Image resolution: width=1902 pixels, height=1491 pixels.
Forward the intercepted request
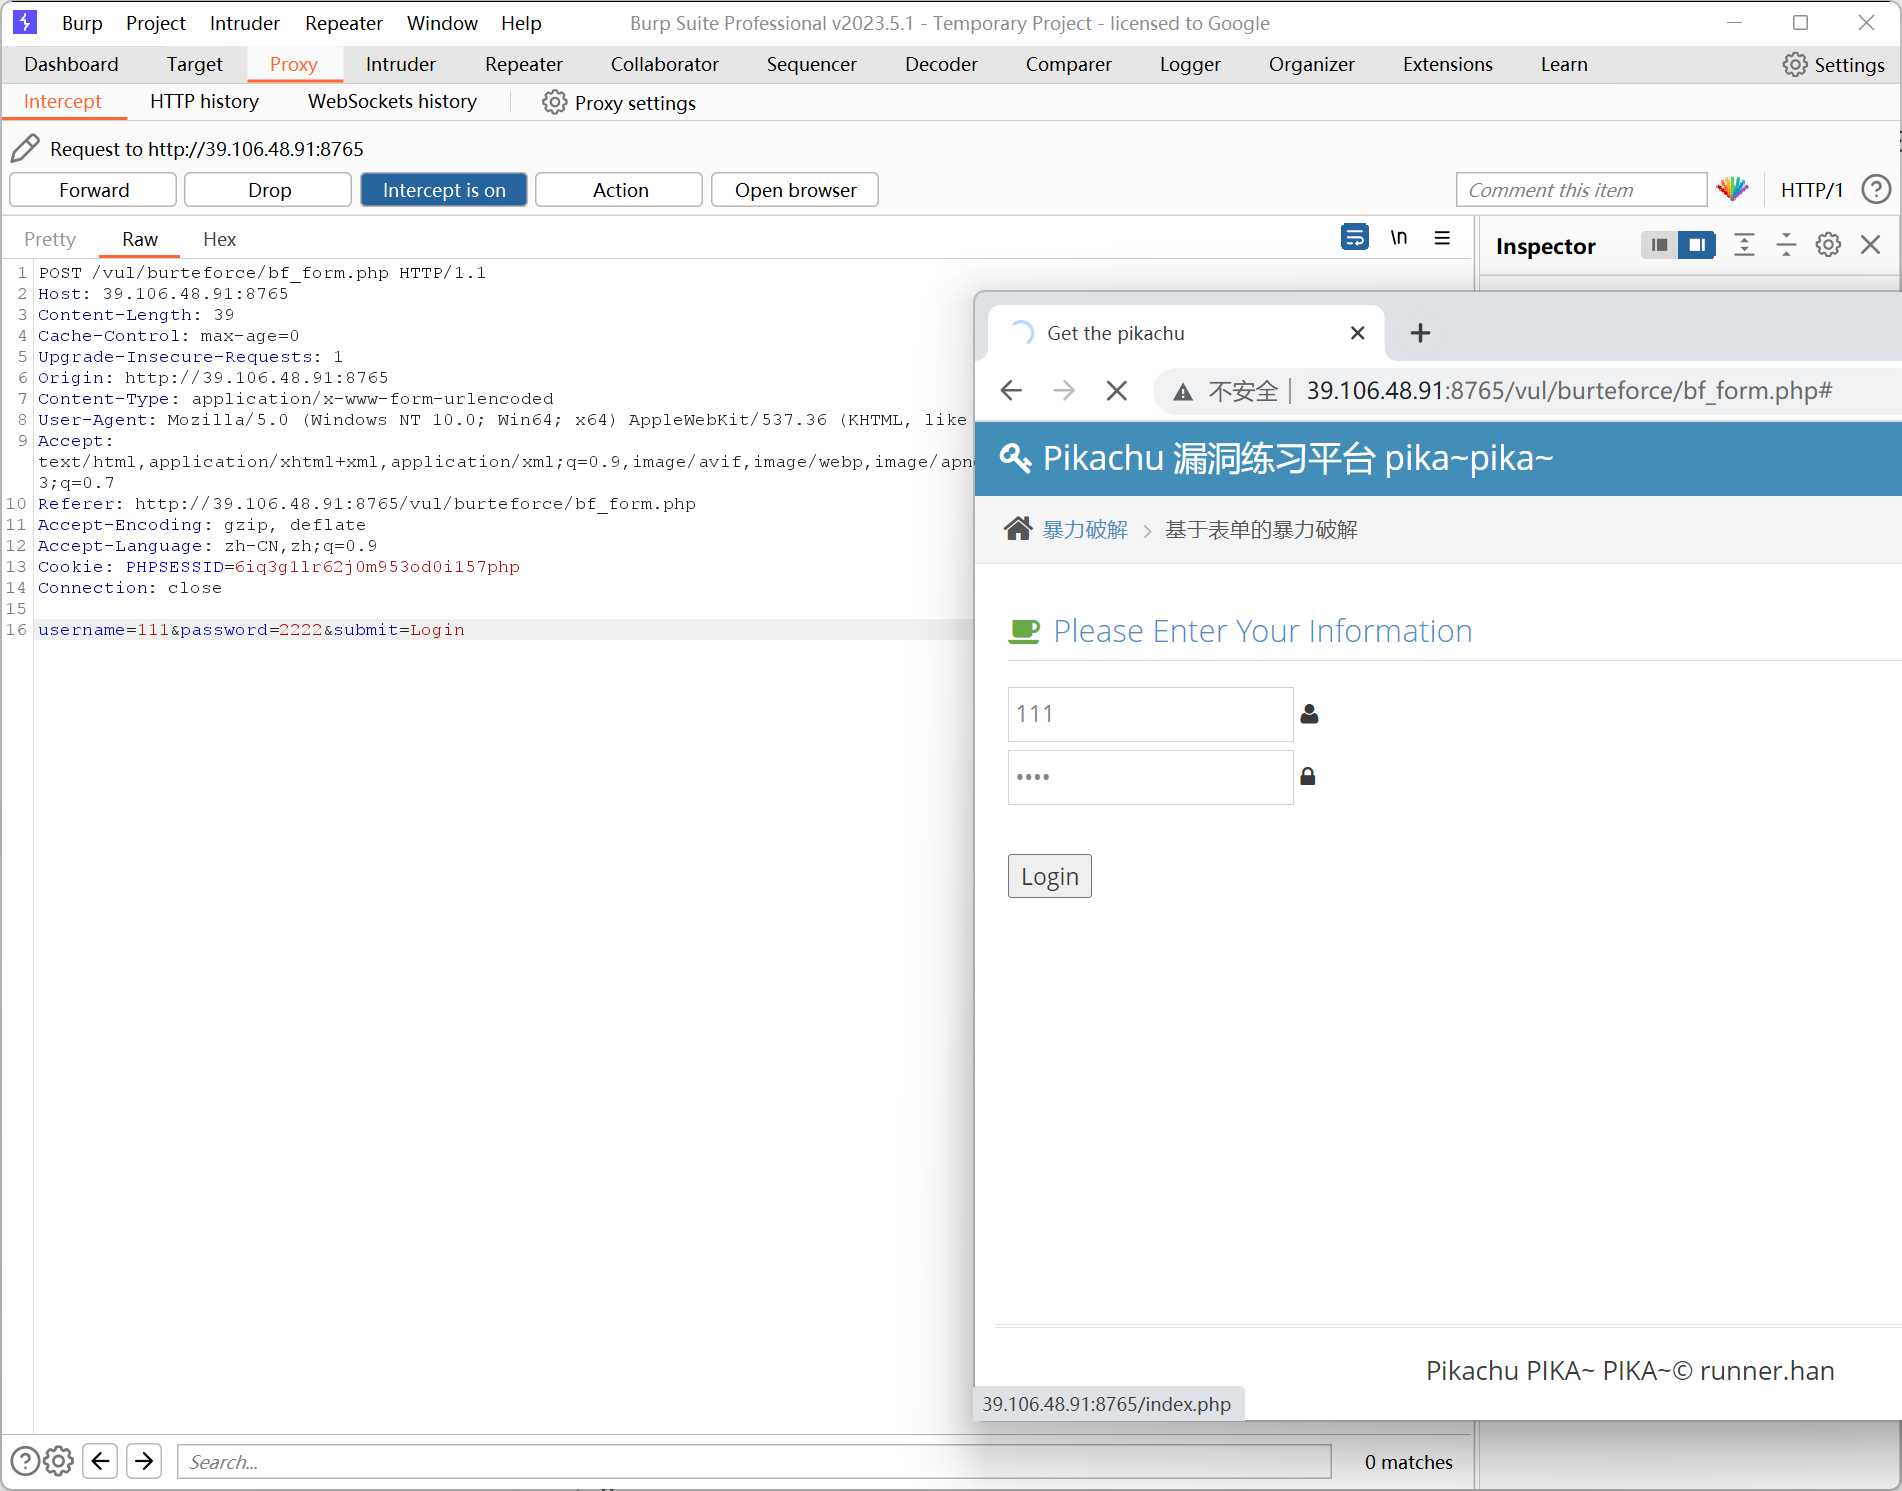click(x=94, y=190)
